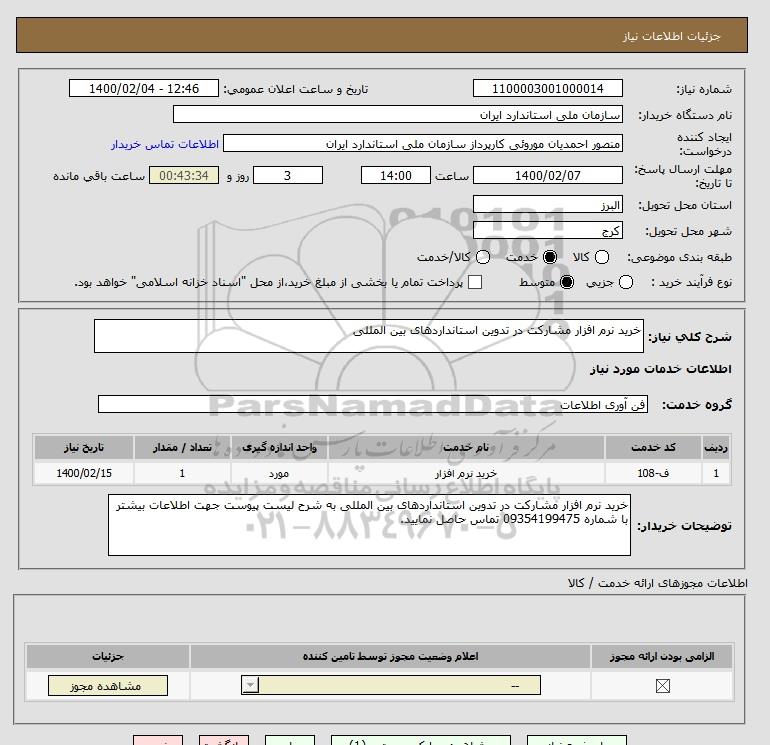Viewport: 770px width, 745px height.
Task: Click the delivery city field کرج
Action: click(x=548, y=230)
